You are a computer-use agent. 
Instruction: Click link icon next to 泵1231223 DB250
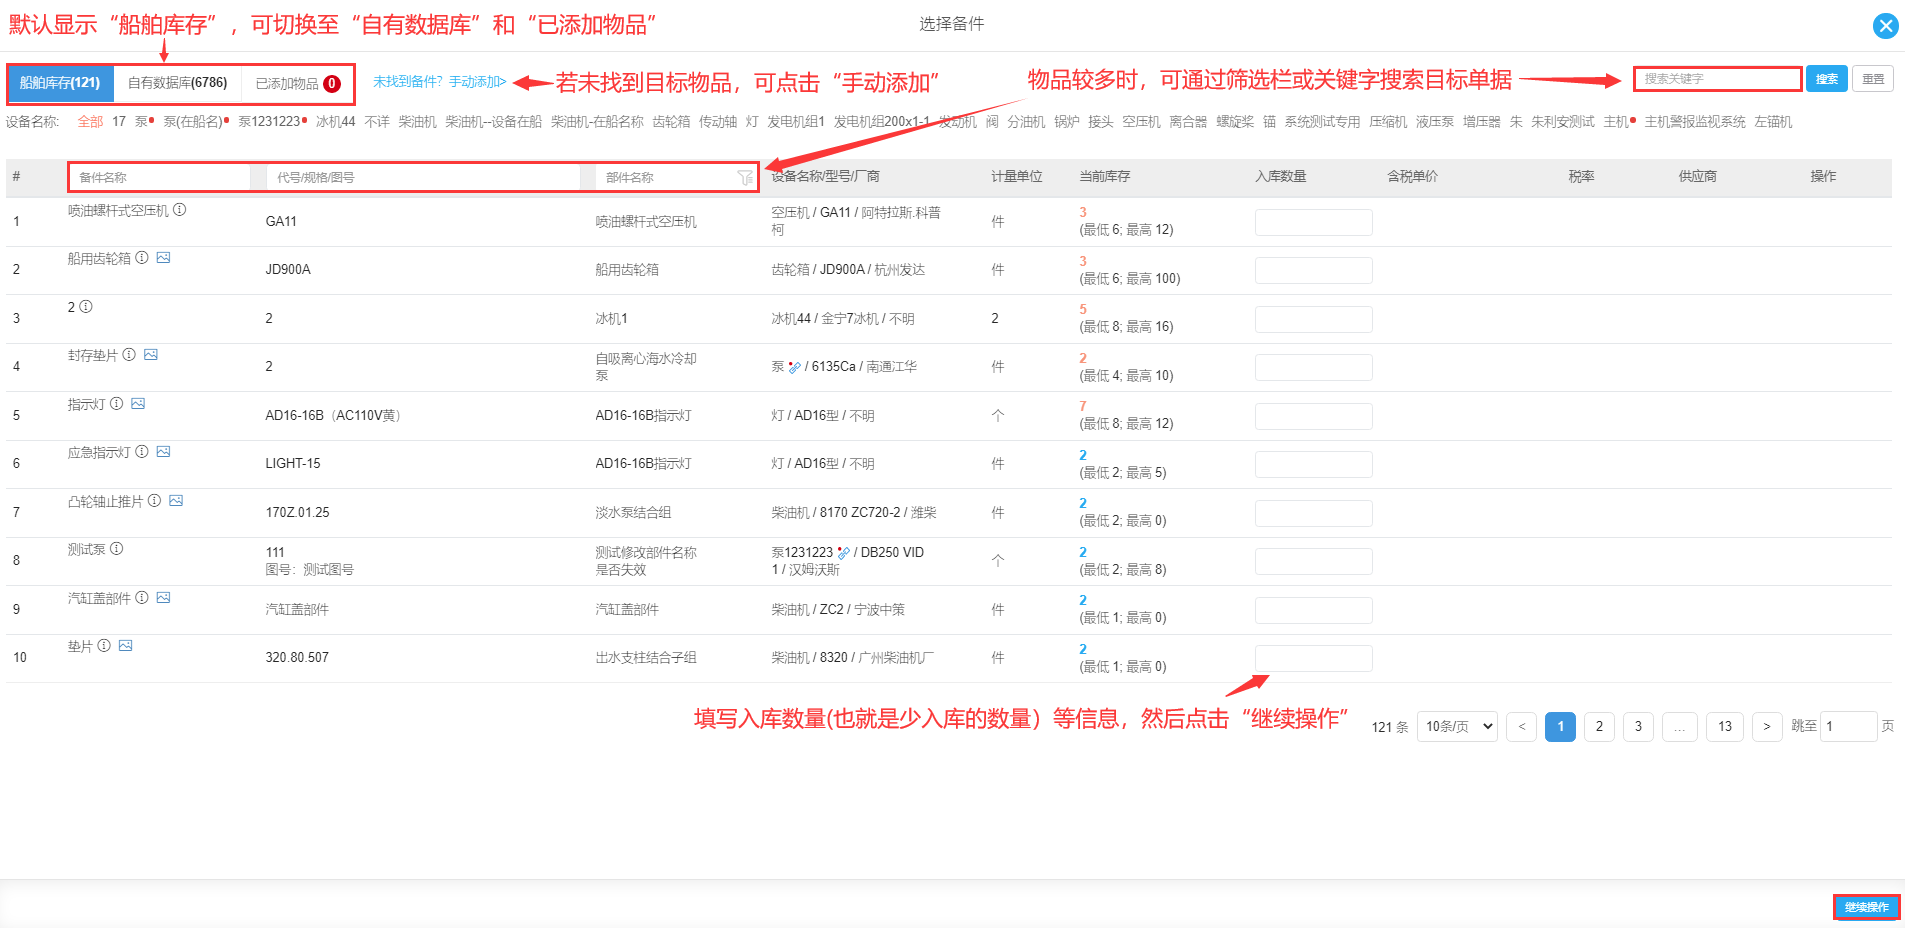(844, 553)
